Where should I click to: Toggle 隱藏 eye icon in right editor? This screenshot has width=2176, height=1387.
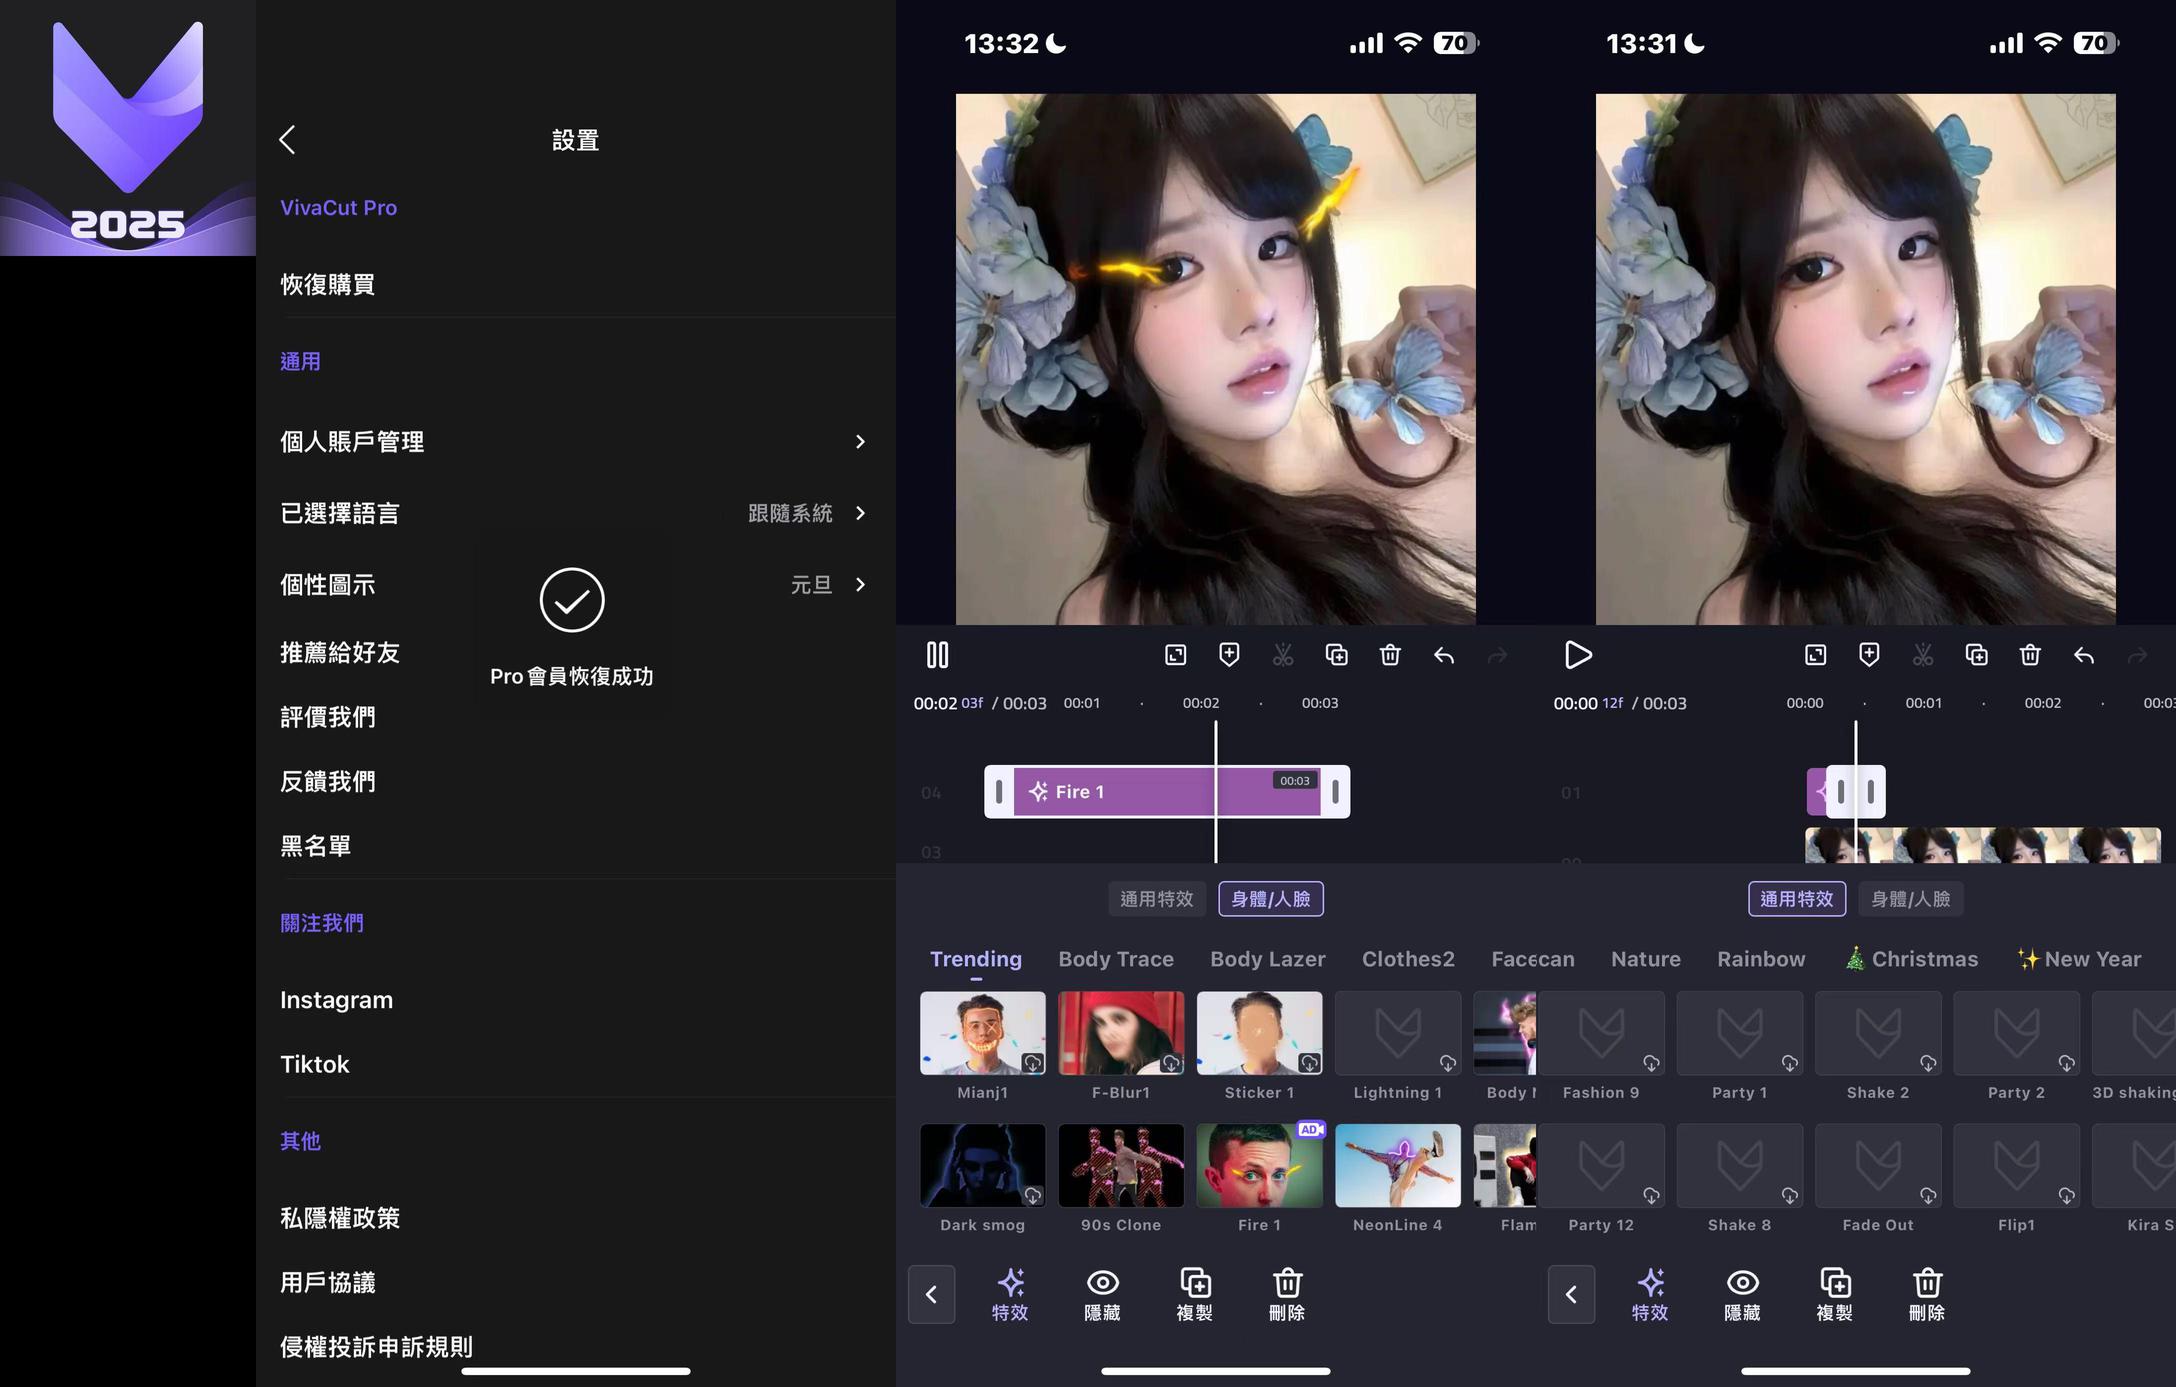point(1743,1295)
